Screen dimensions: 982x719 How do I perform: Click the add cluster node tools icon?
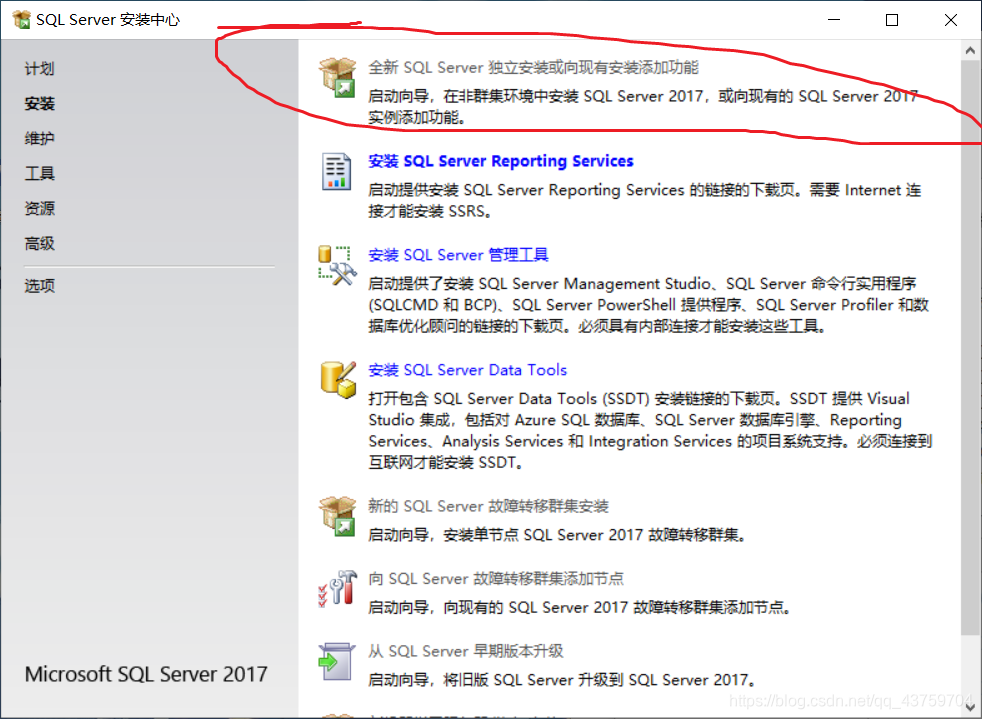click(338, 588)
